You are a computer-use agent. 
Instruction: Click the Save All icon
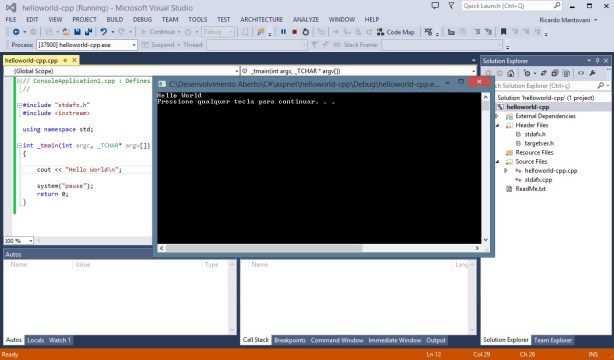tap(88, 32)
